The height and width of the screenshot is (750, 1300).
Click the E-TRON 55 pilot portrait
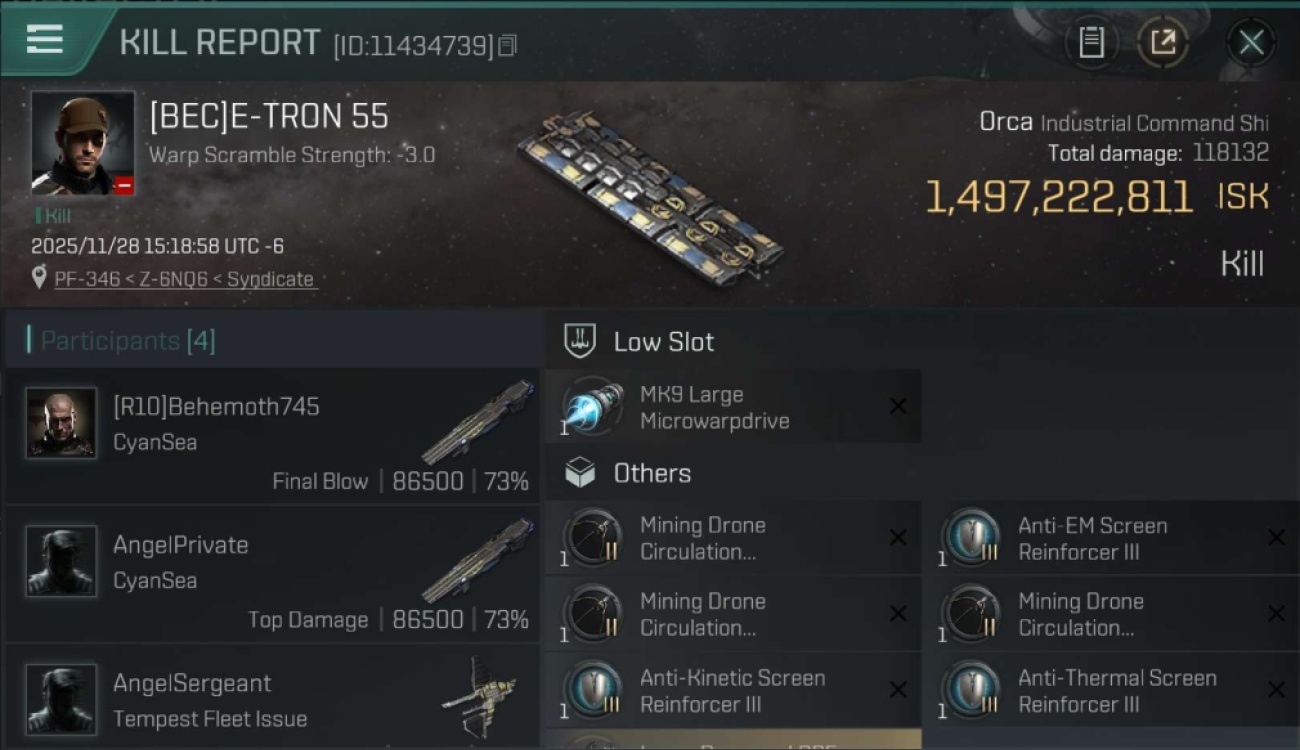click(83, 143)
